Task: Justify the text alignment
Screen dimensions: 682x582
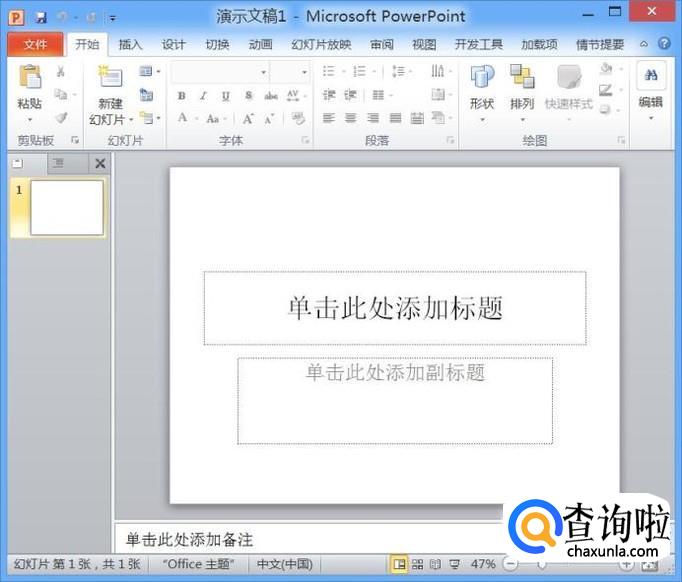Action: (x=395, y=118)
